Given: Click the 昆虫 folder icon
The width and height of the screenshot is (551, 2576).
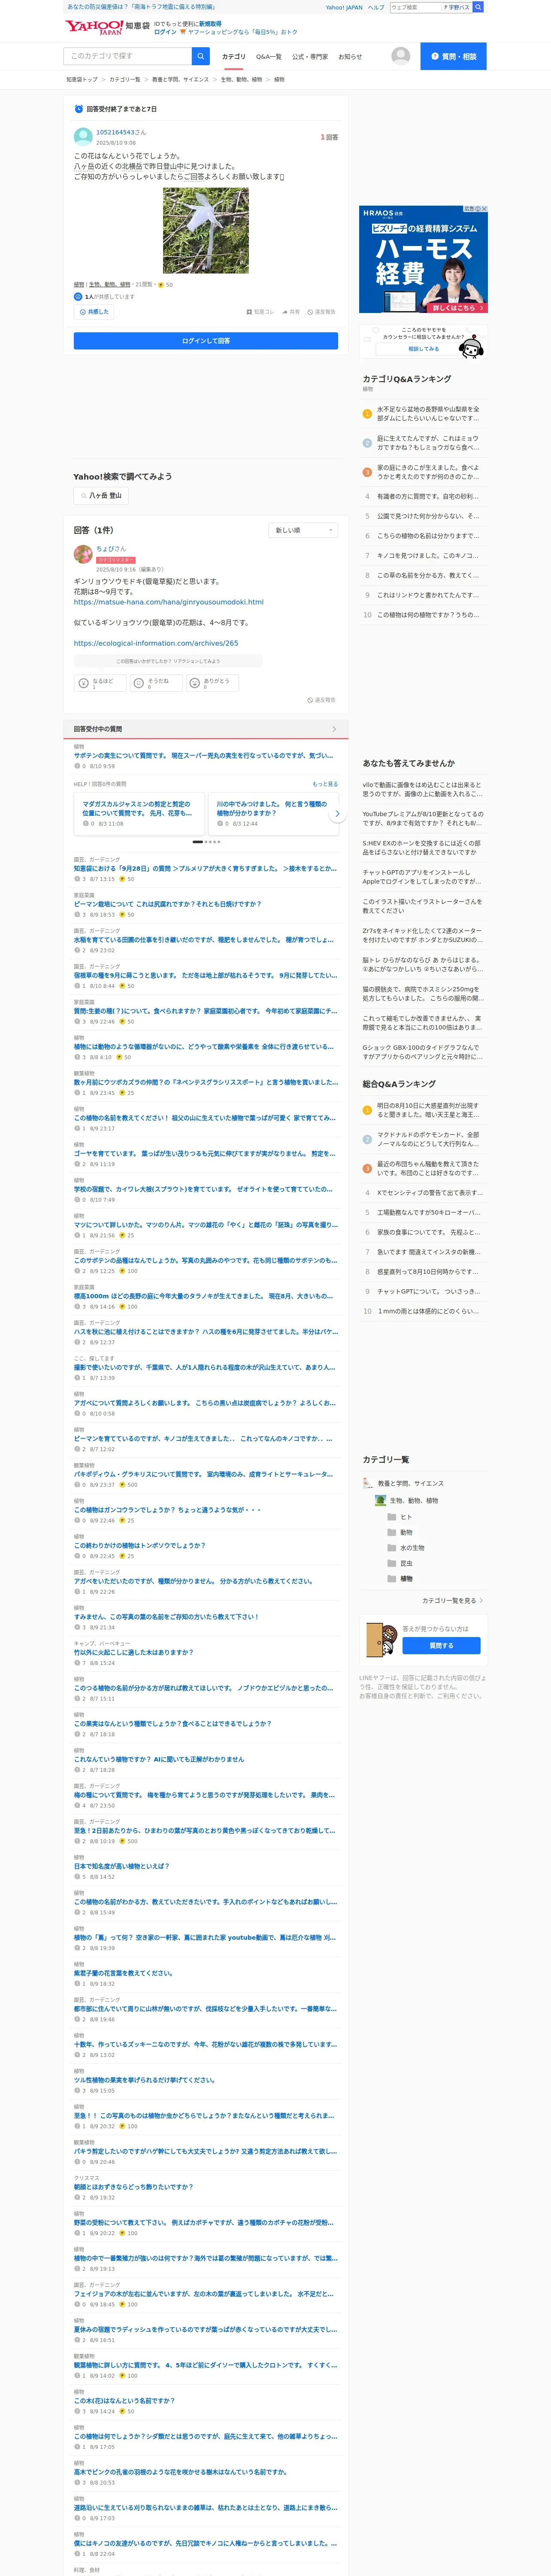Looking at the screenshot, I should 392,1563.
